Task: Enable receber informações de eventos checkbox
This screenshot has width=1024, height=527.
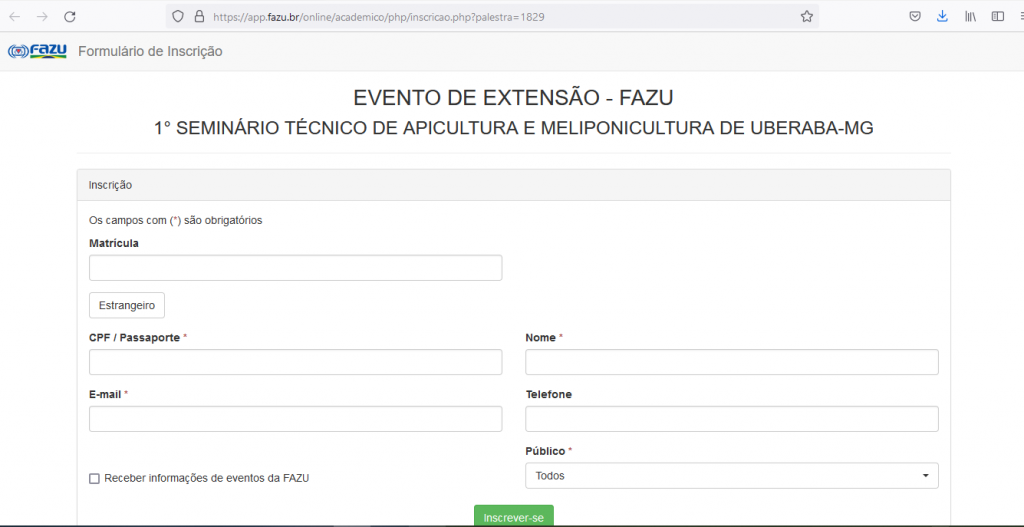Action: click(95, 479)
